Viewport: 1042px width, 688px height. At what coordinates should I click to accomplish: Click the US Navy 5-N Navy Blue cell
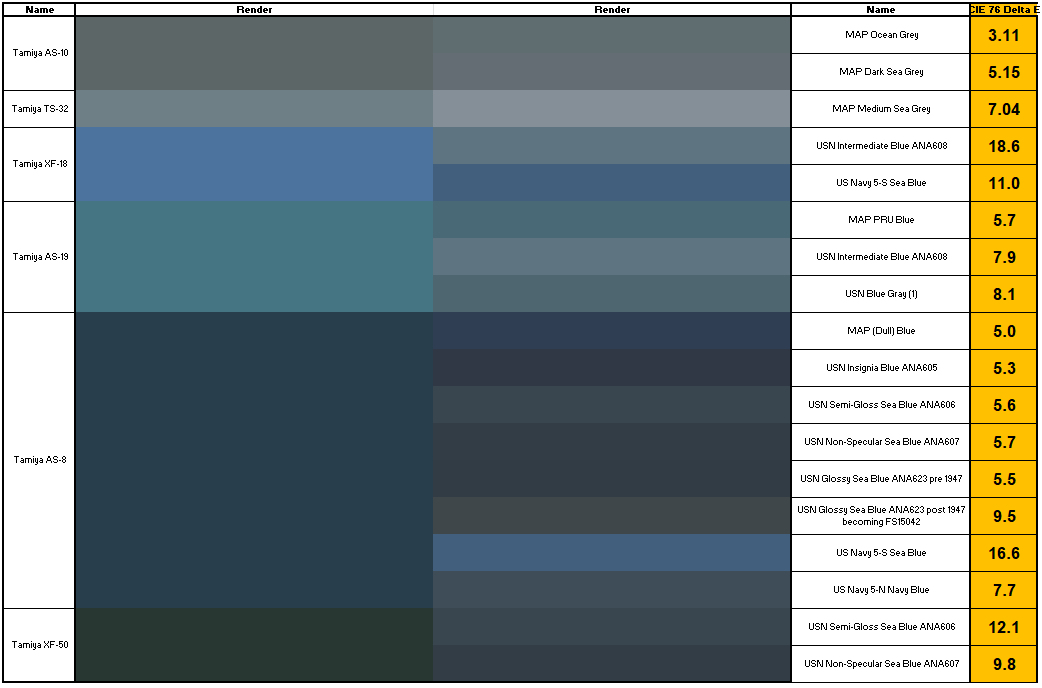[880, 590]
